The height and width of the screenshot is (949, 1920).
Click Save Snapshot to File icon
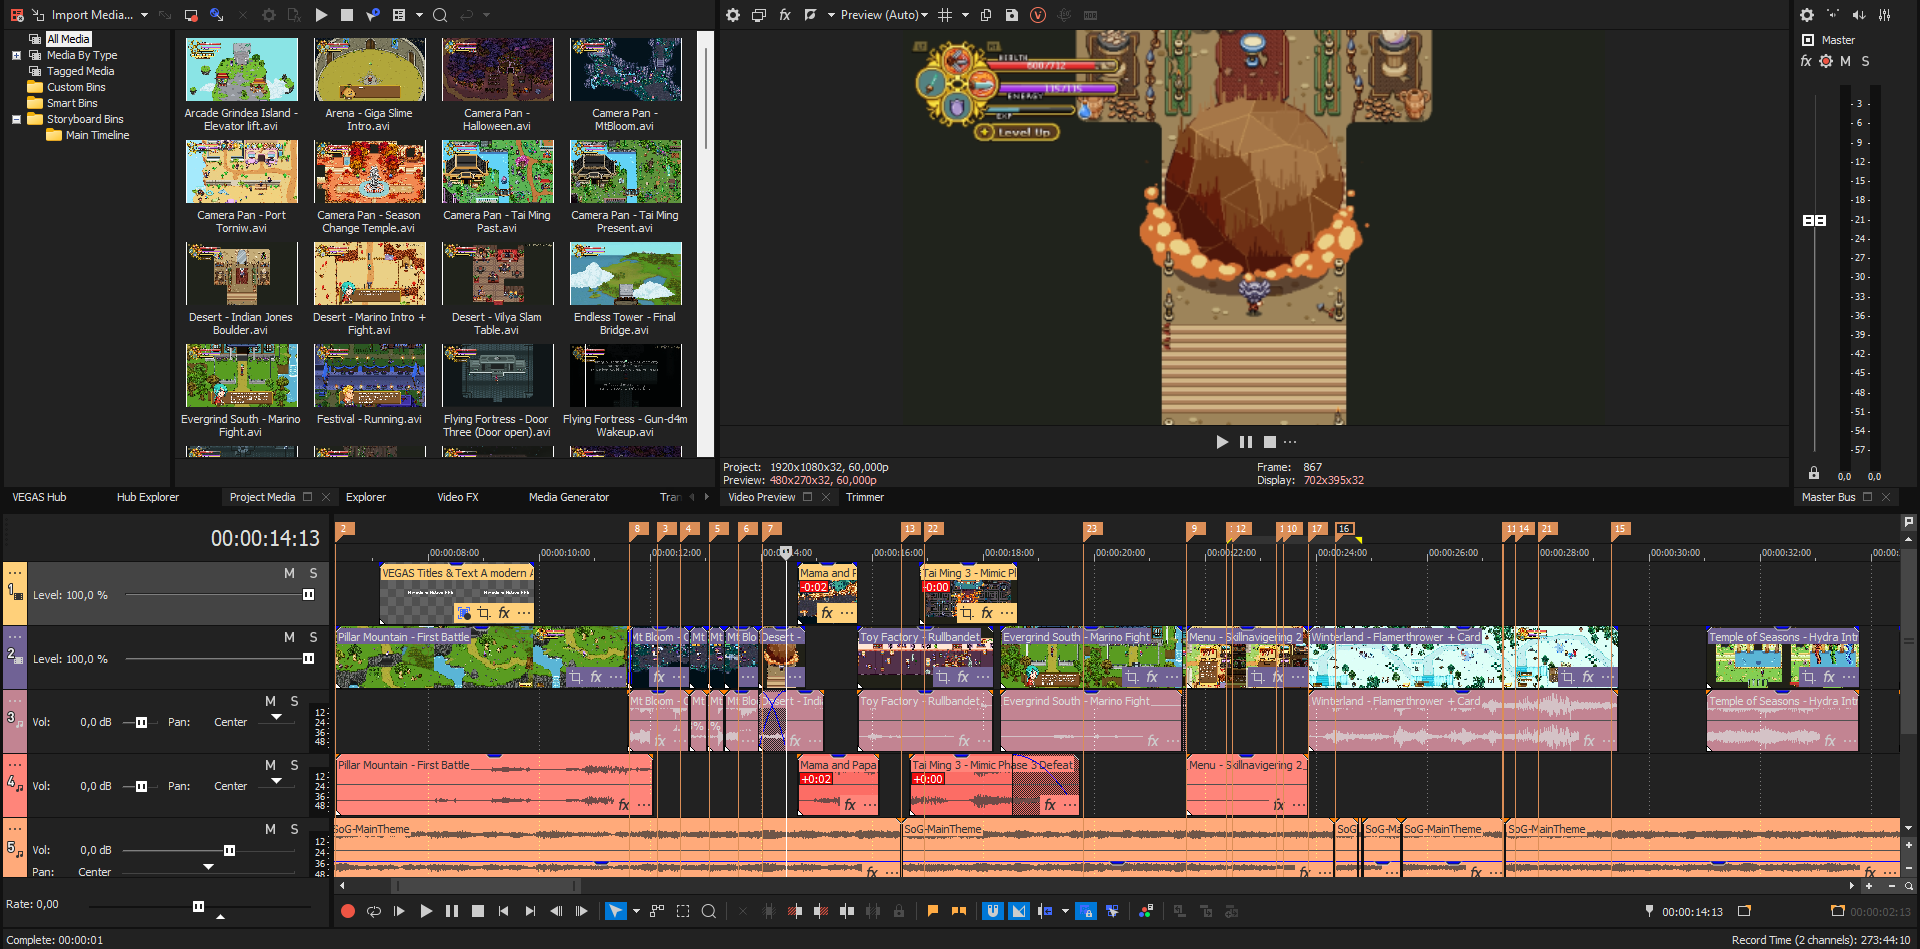point(1012,15)
